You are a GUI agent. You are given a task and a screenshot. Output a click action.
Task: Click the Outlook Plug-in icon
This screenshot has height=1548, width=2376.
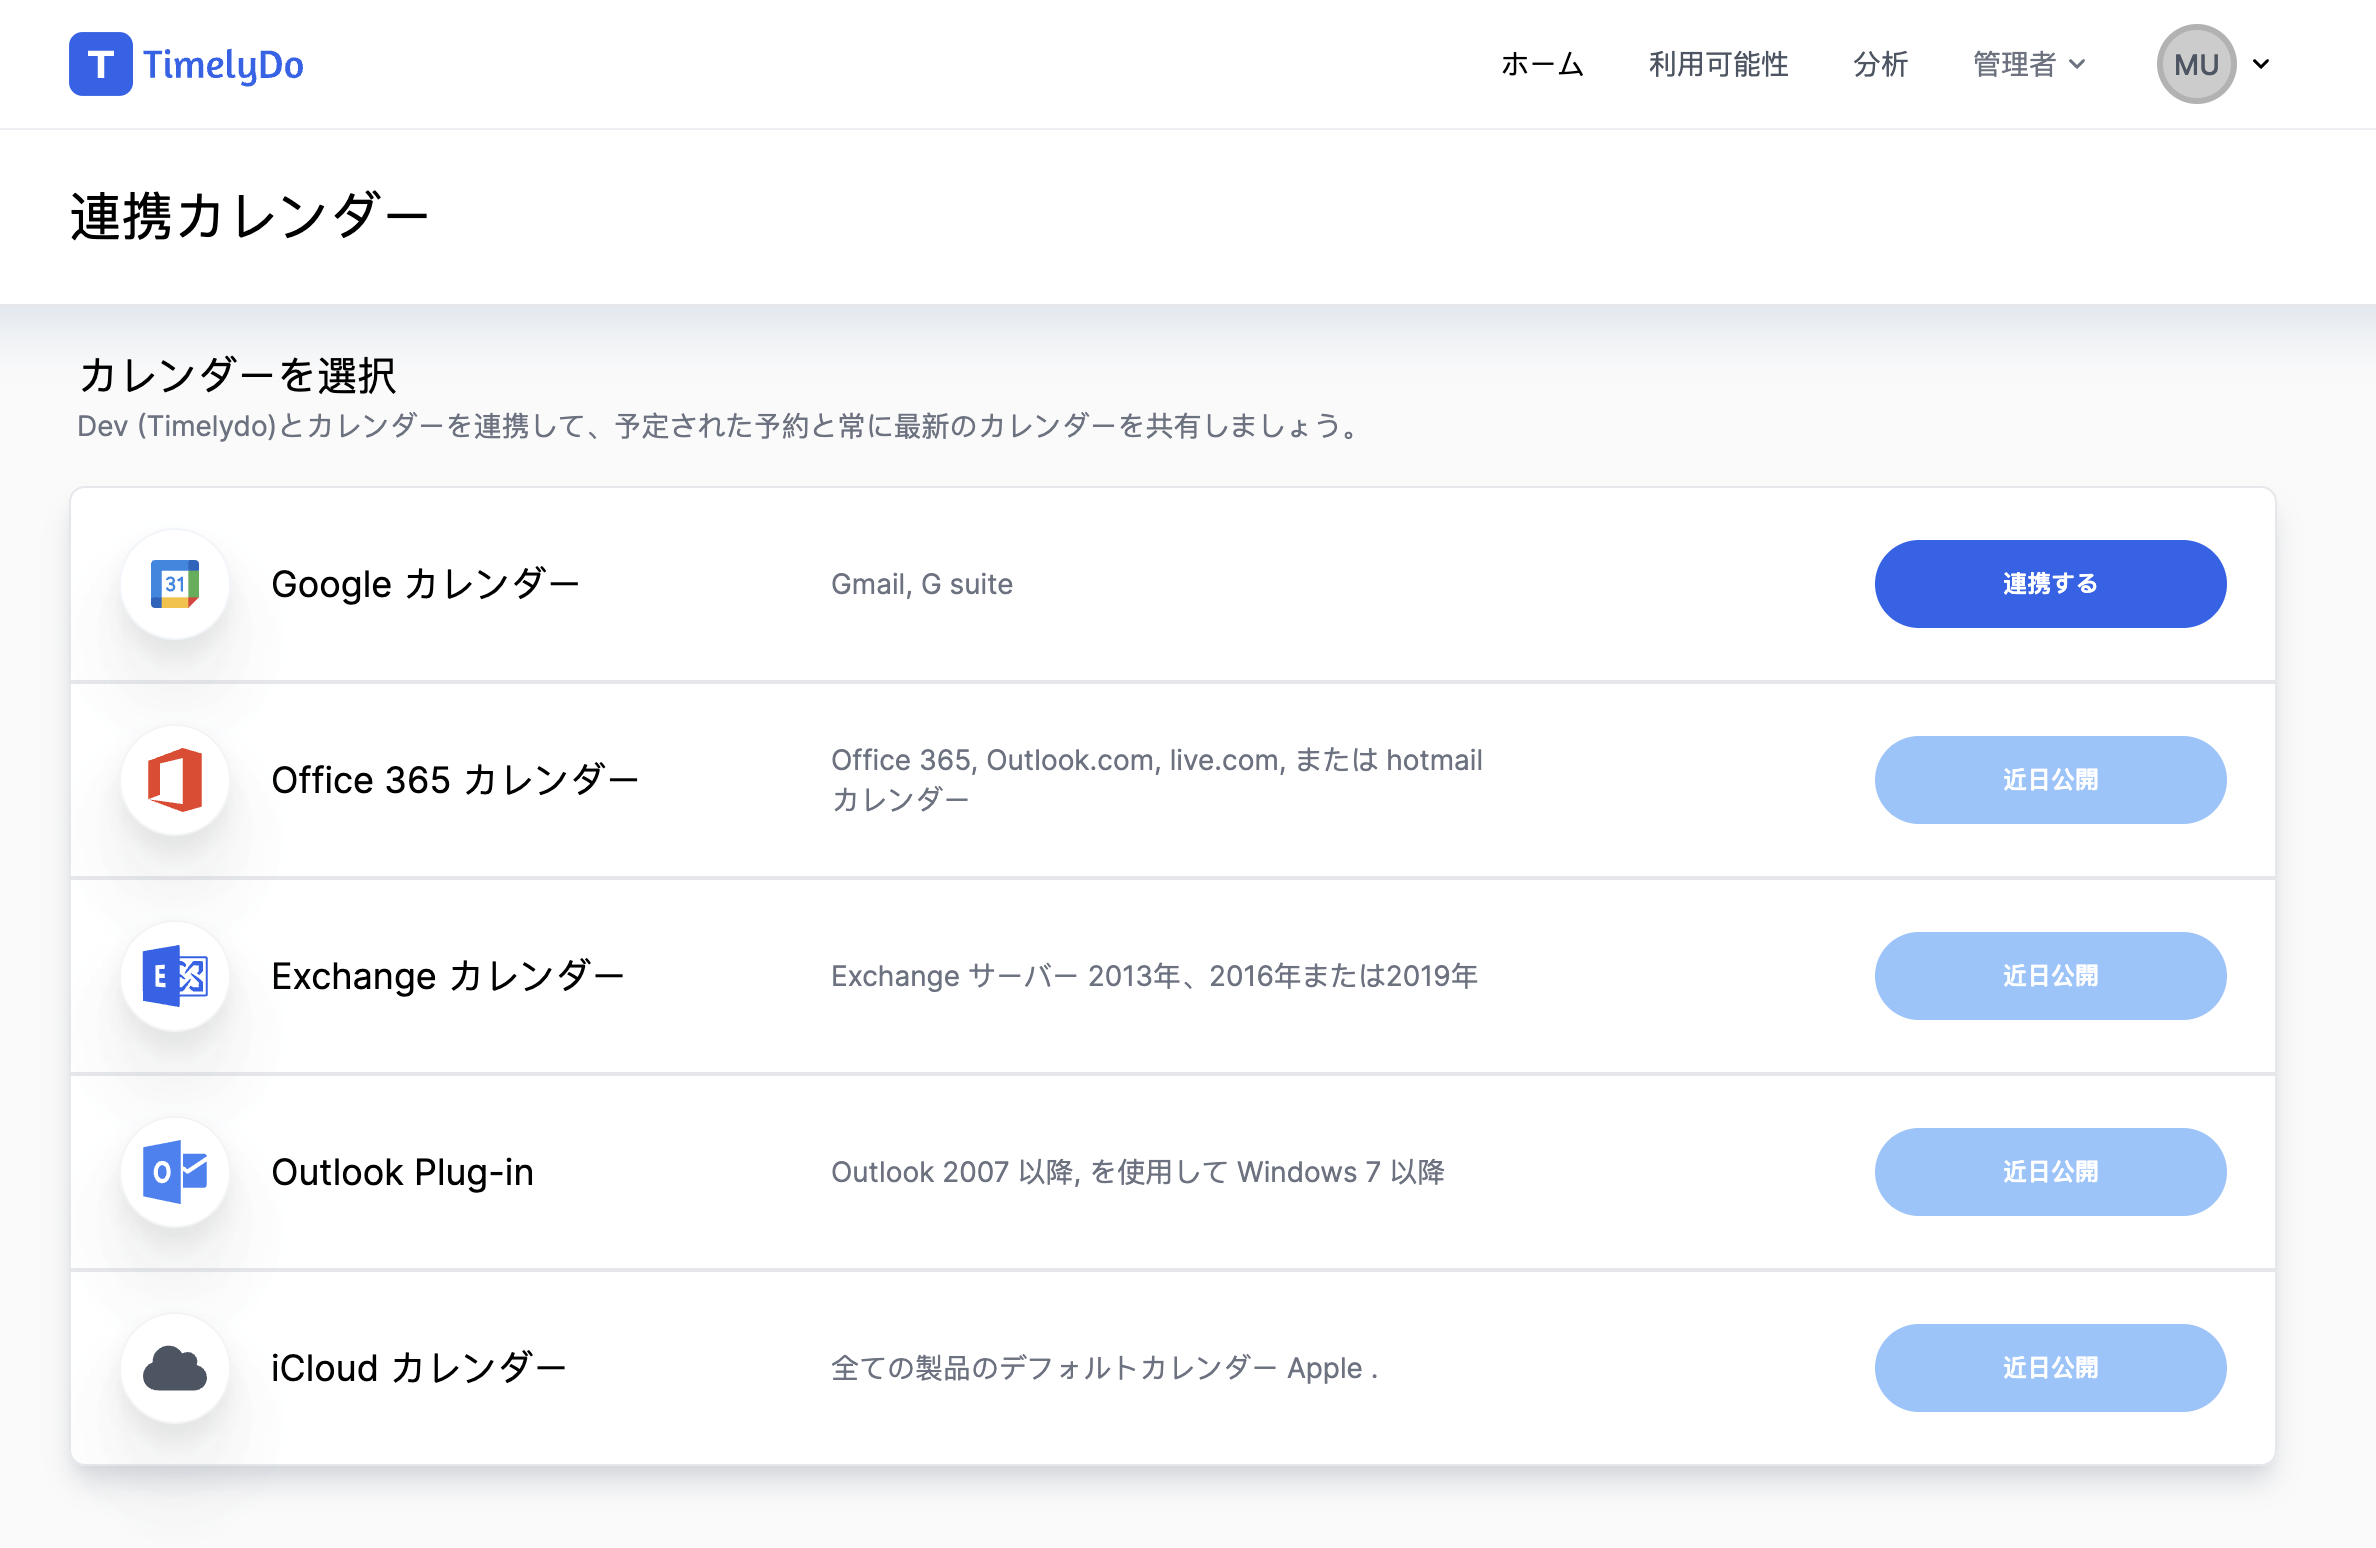(175, 1172)
